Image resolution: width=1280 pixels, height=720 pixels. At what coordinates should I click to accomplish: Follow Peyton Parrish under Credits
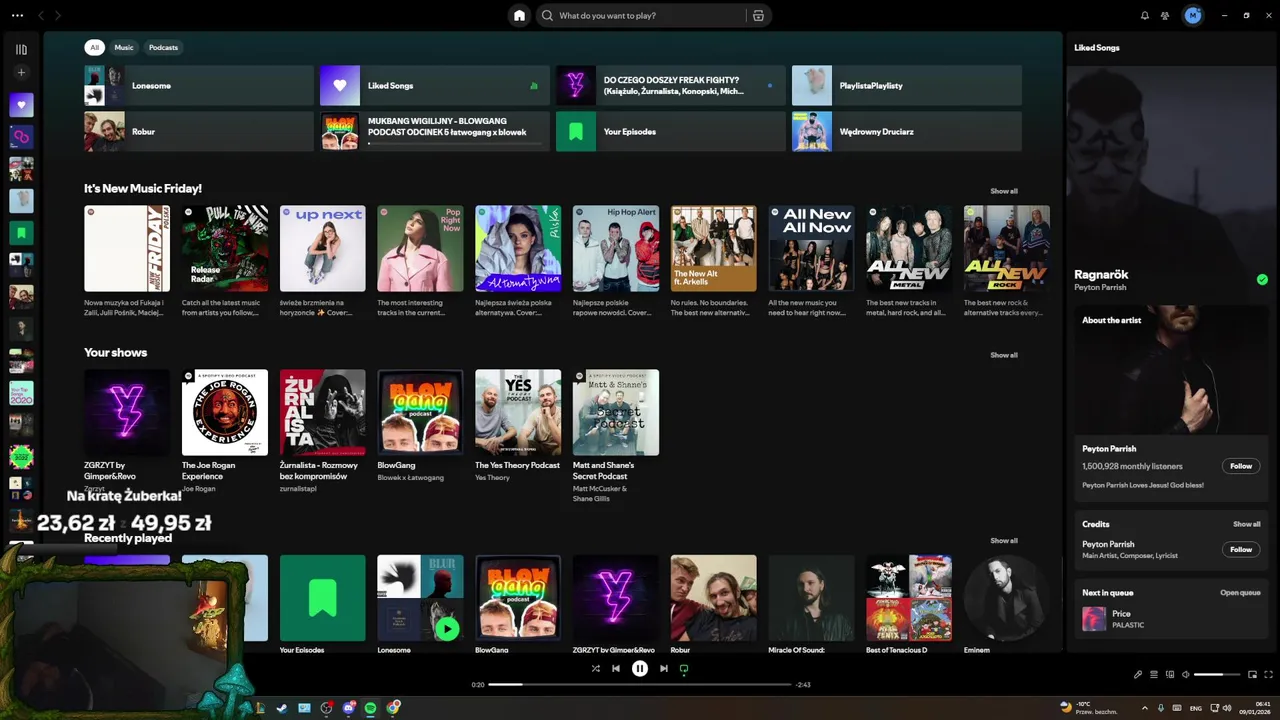click(x=1241, y=549)
